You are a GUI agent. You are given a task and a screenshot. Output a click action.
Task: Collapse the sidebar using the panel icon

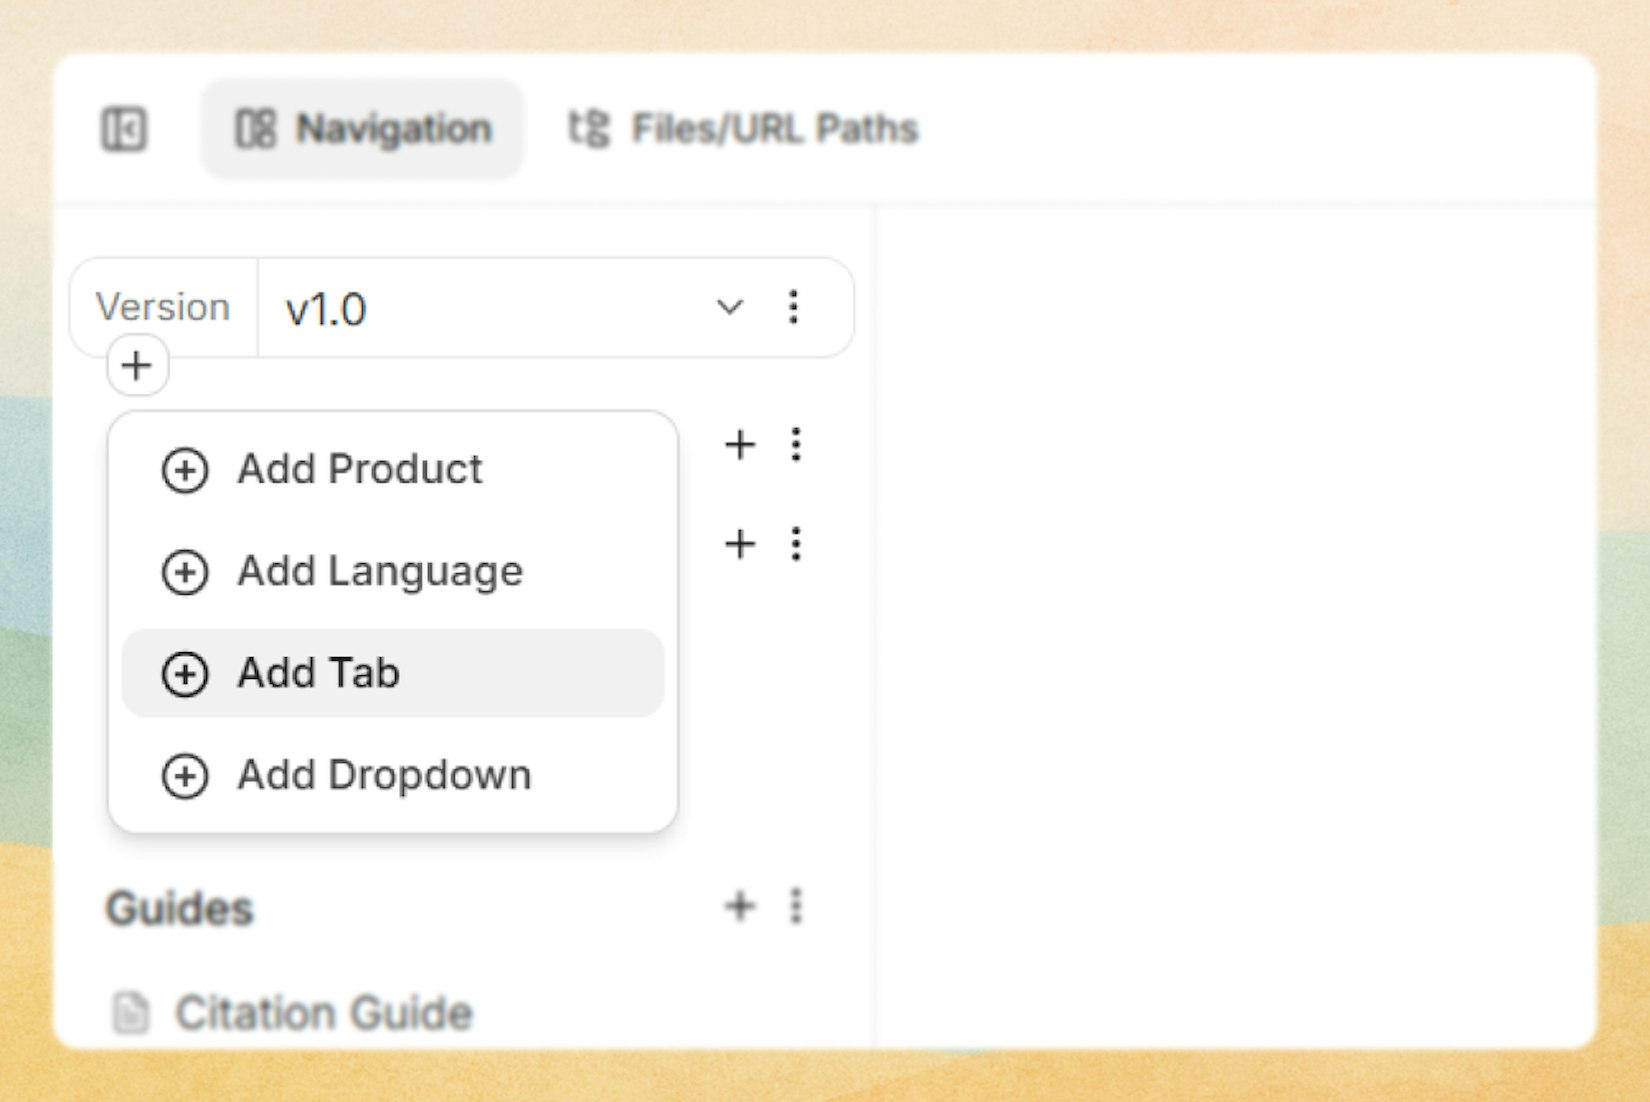pyautogui.click(x=124, y=129)
